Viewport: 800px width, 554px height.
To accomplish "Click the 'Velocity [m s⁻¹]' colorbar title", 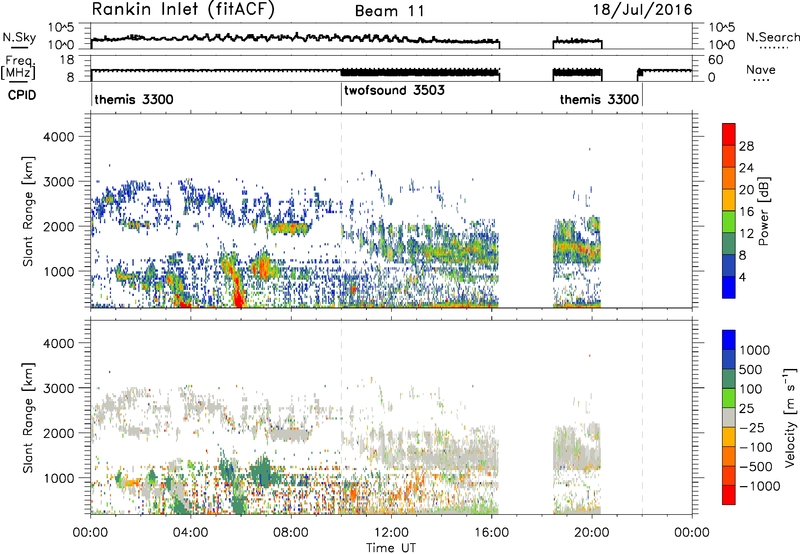I will (790, 416).
